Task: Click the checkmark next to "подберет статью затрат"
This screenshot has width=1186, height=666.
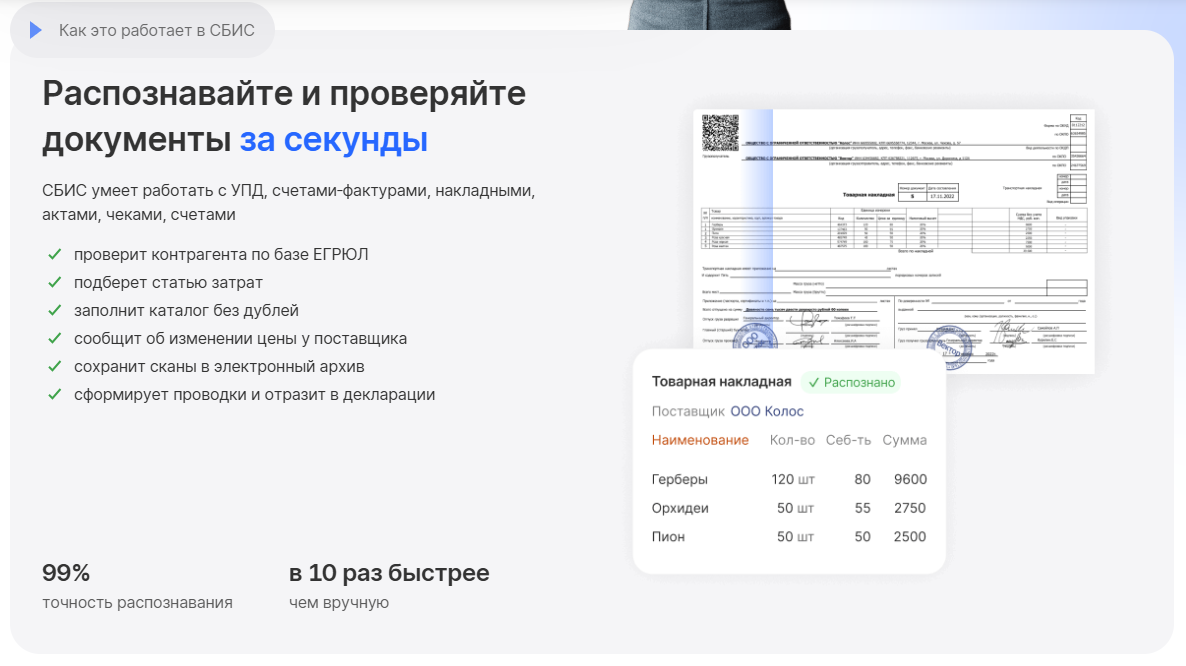Action: [x=55, y=282]
